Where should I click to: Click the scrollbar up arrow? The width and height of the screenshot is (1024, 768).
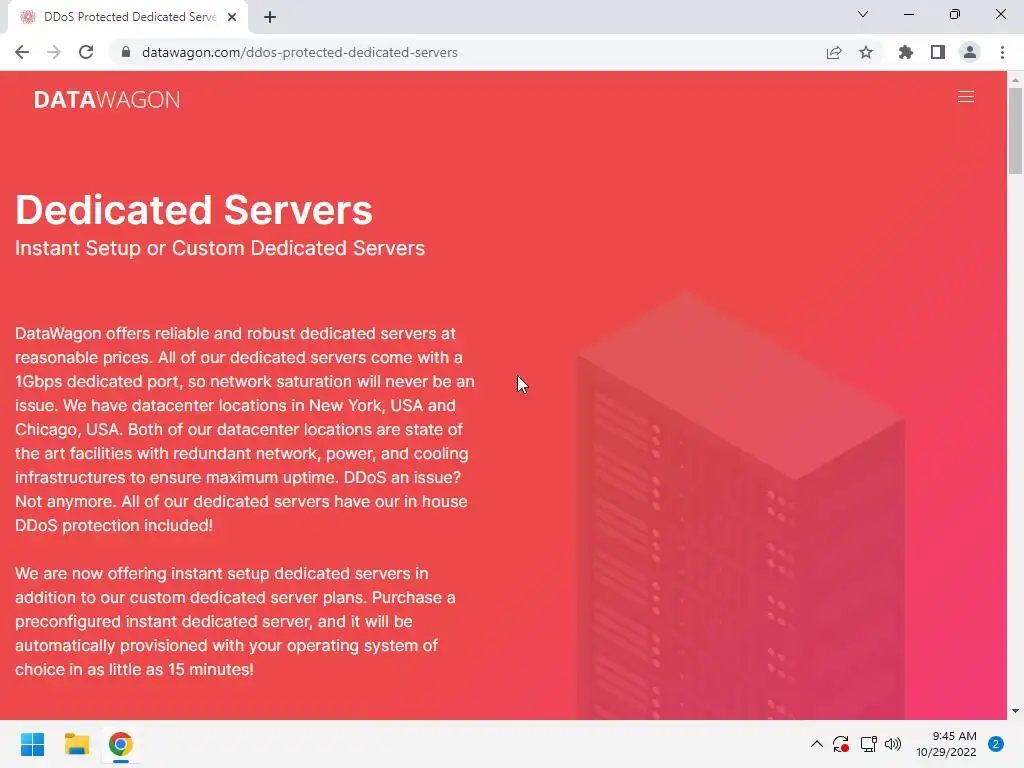[1015, 80]
